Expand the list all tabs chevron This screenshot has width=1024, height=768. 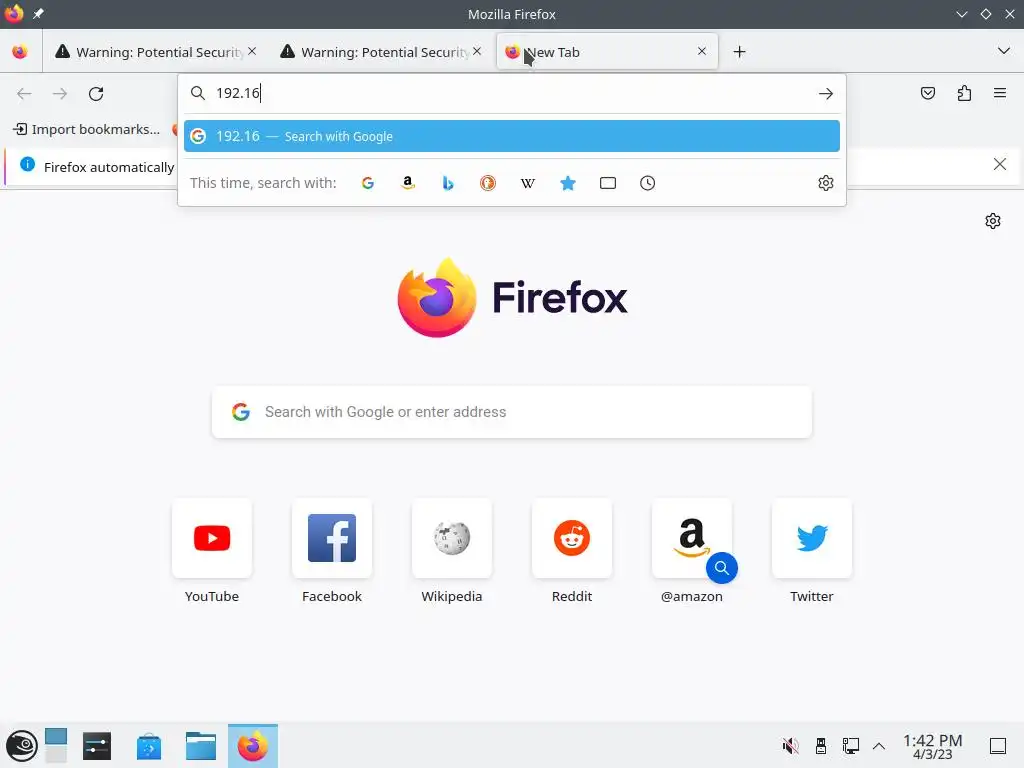(1004, 51)
